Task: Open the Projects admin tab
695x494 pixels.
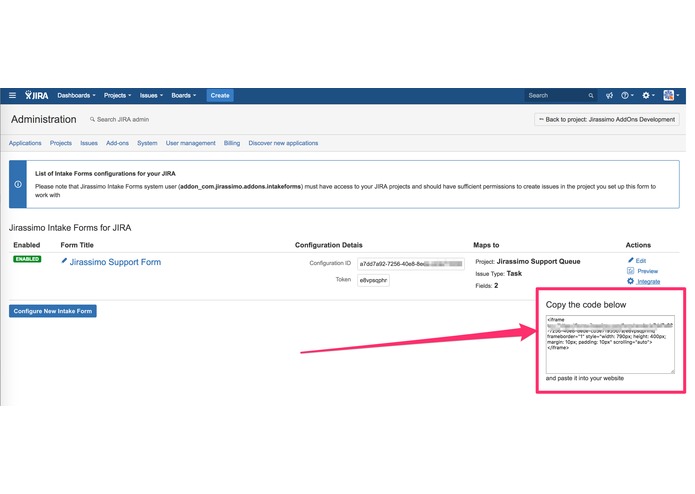Action: click(61, 143)
